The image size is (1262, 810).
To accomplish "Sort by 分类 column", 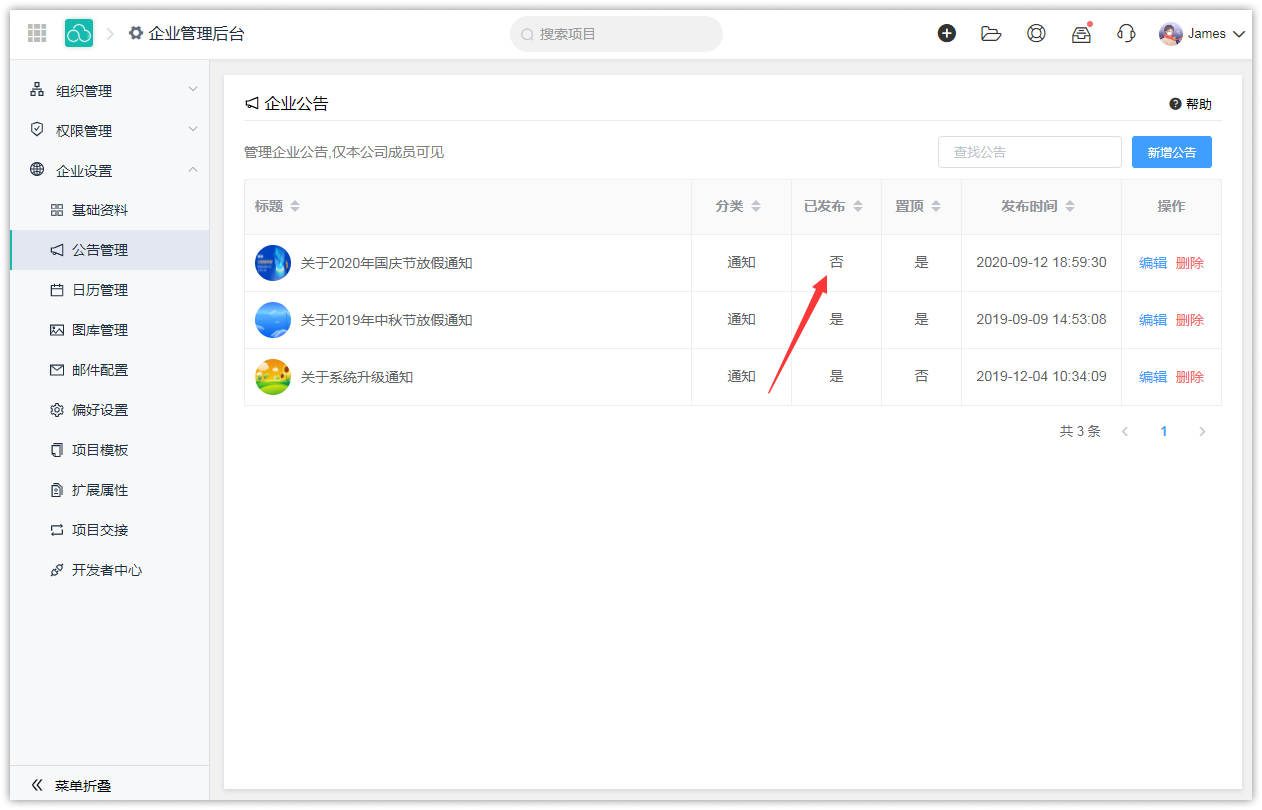I will click(x=755, y=206).
